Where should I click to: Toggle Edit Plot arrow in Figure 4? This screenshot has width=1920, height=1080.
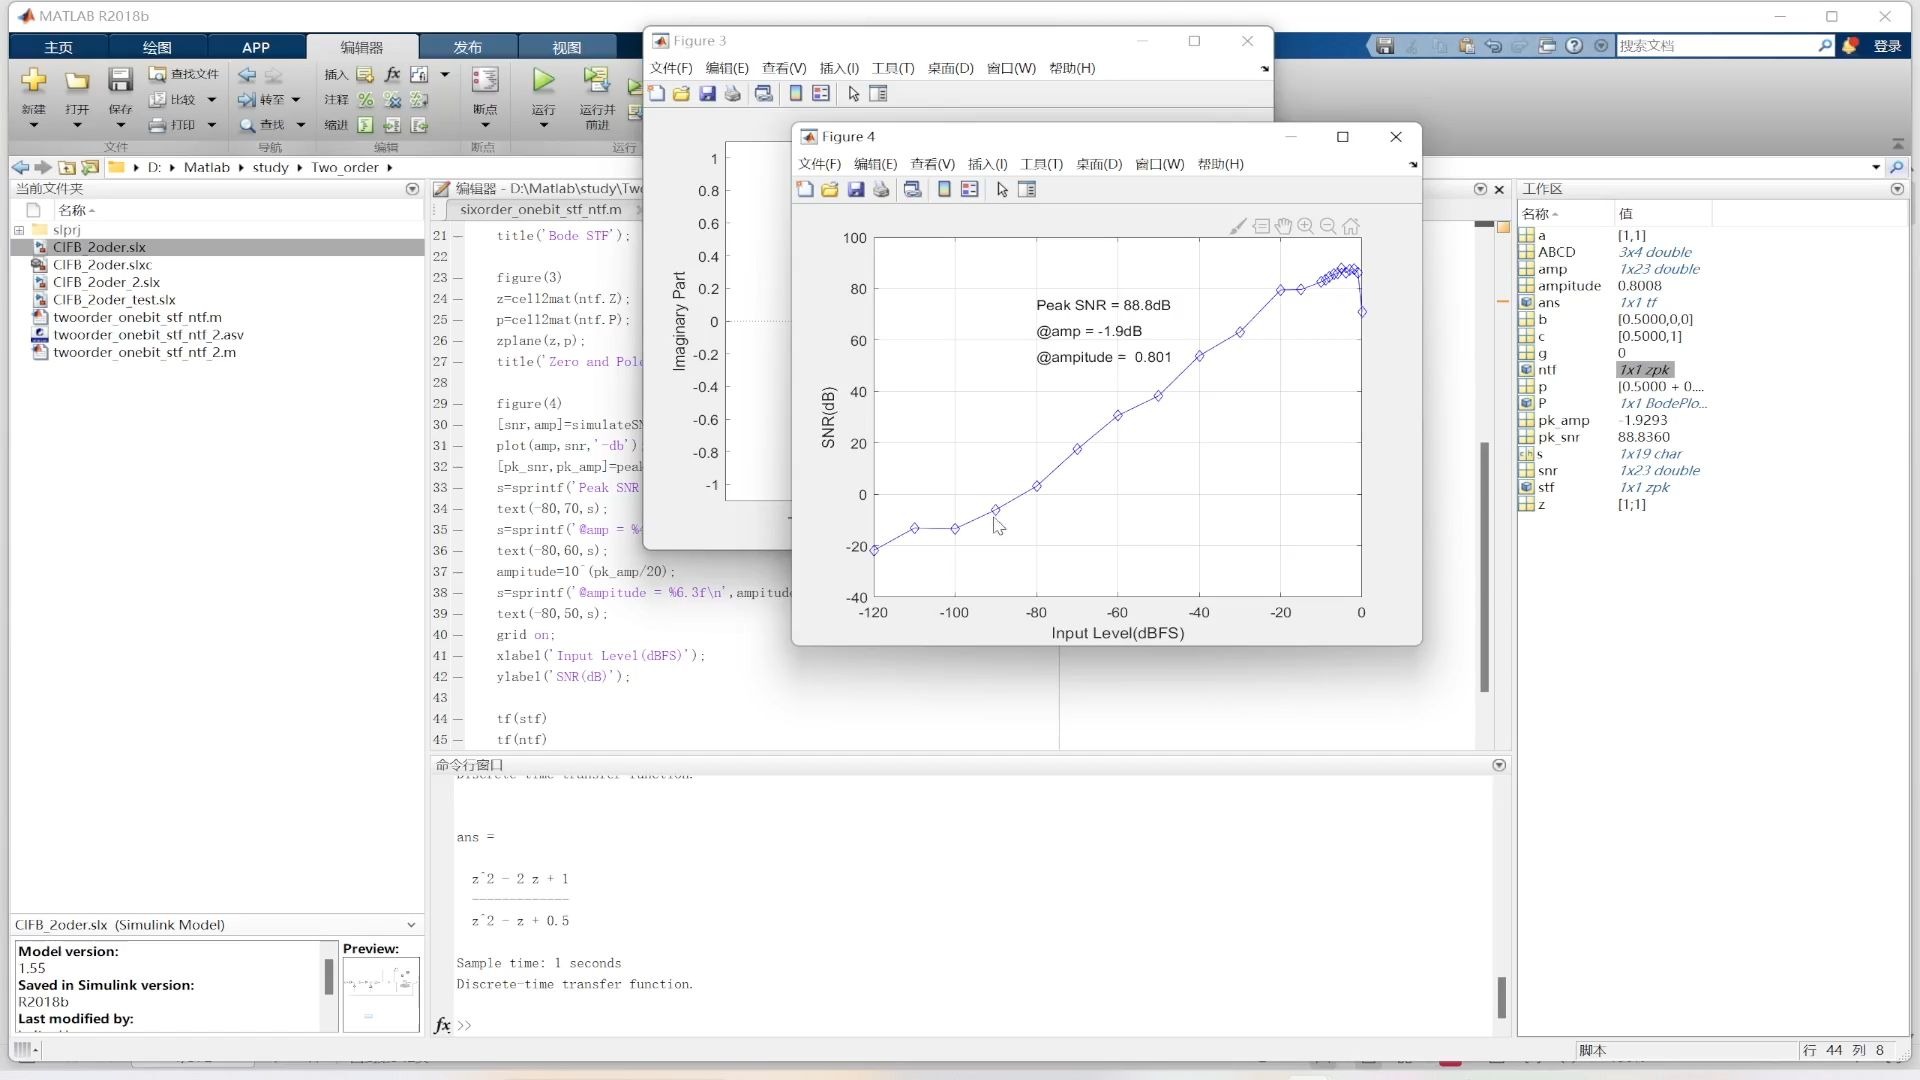(1002, 190)
